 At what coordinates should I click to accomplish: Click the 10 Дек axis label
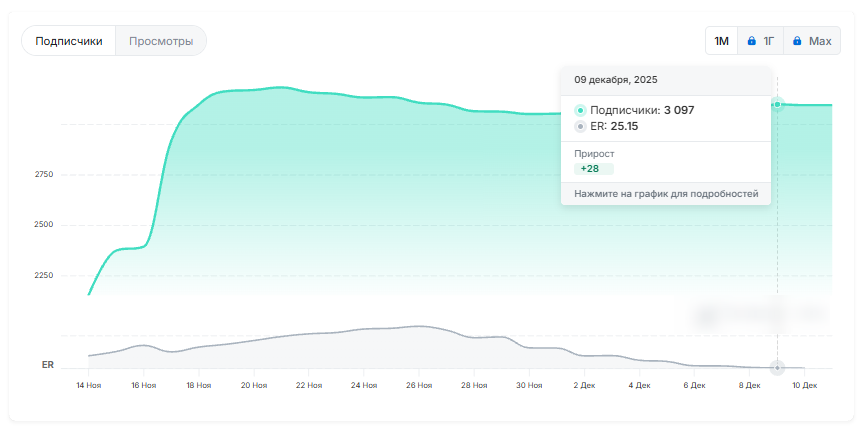point(805,384)
